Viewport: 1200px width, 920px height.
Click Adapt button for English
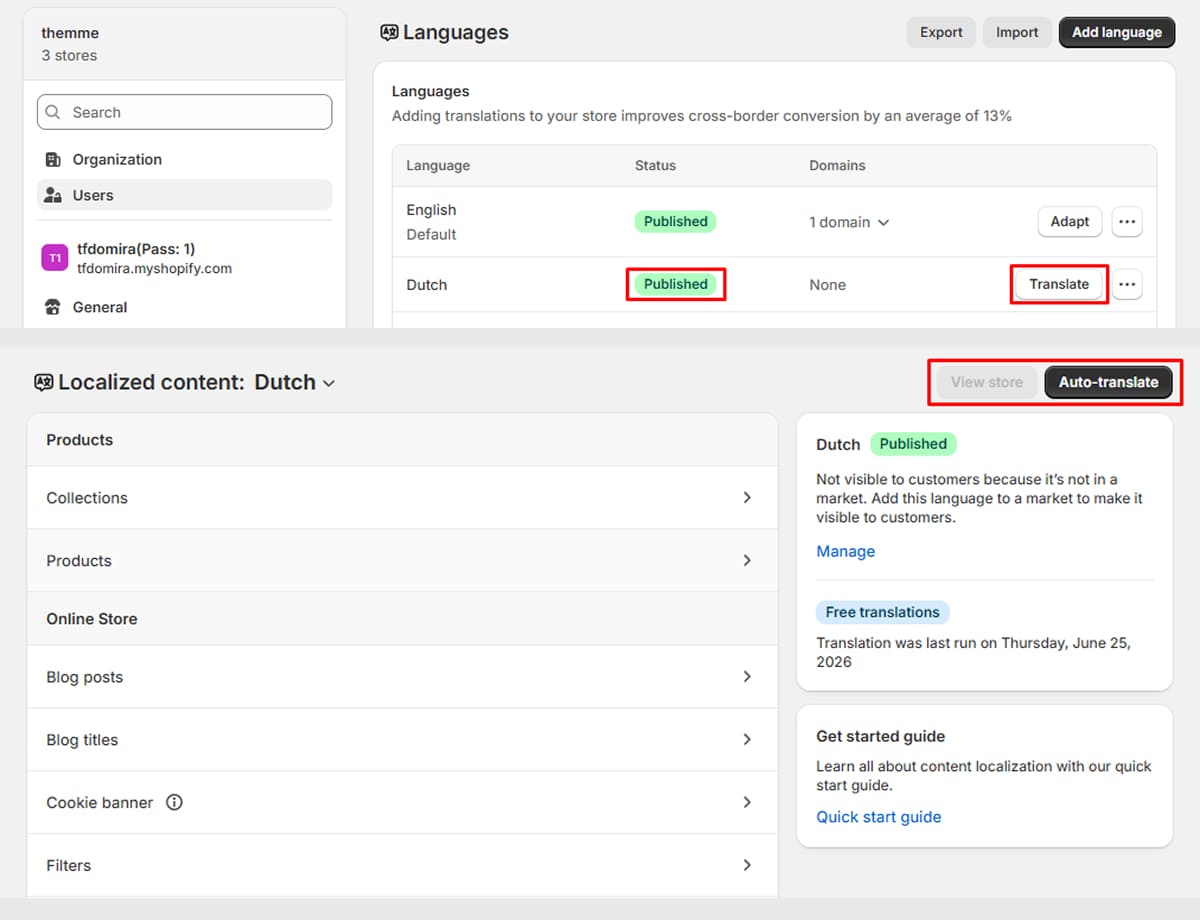[x=1070, y=222]
